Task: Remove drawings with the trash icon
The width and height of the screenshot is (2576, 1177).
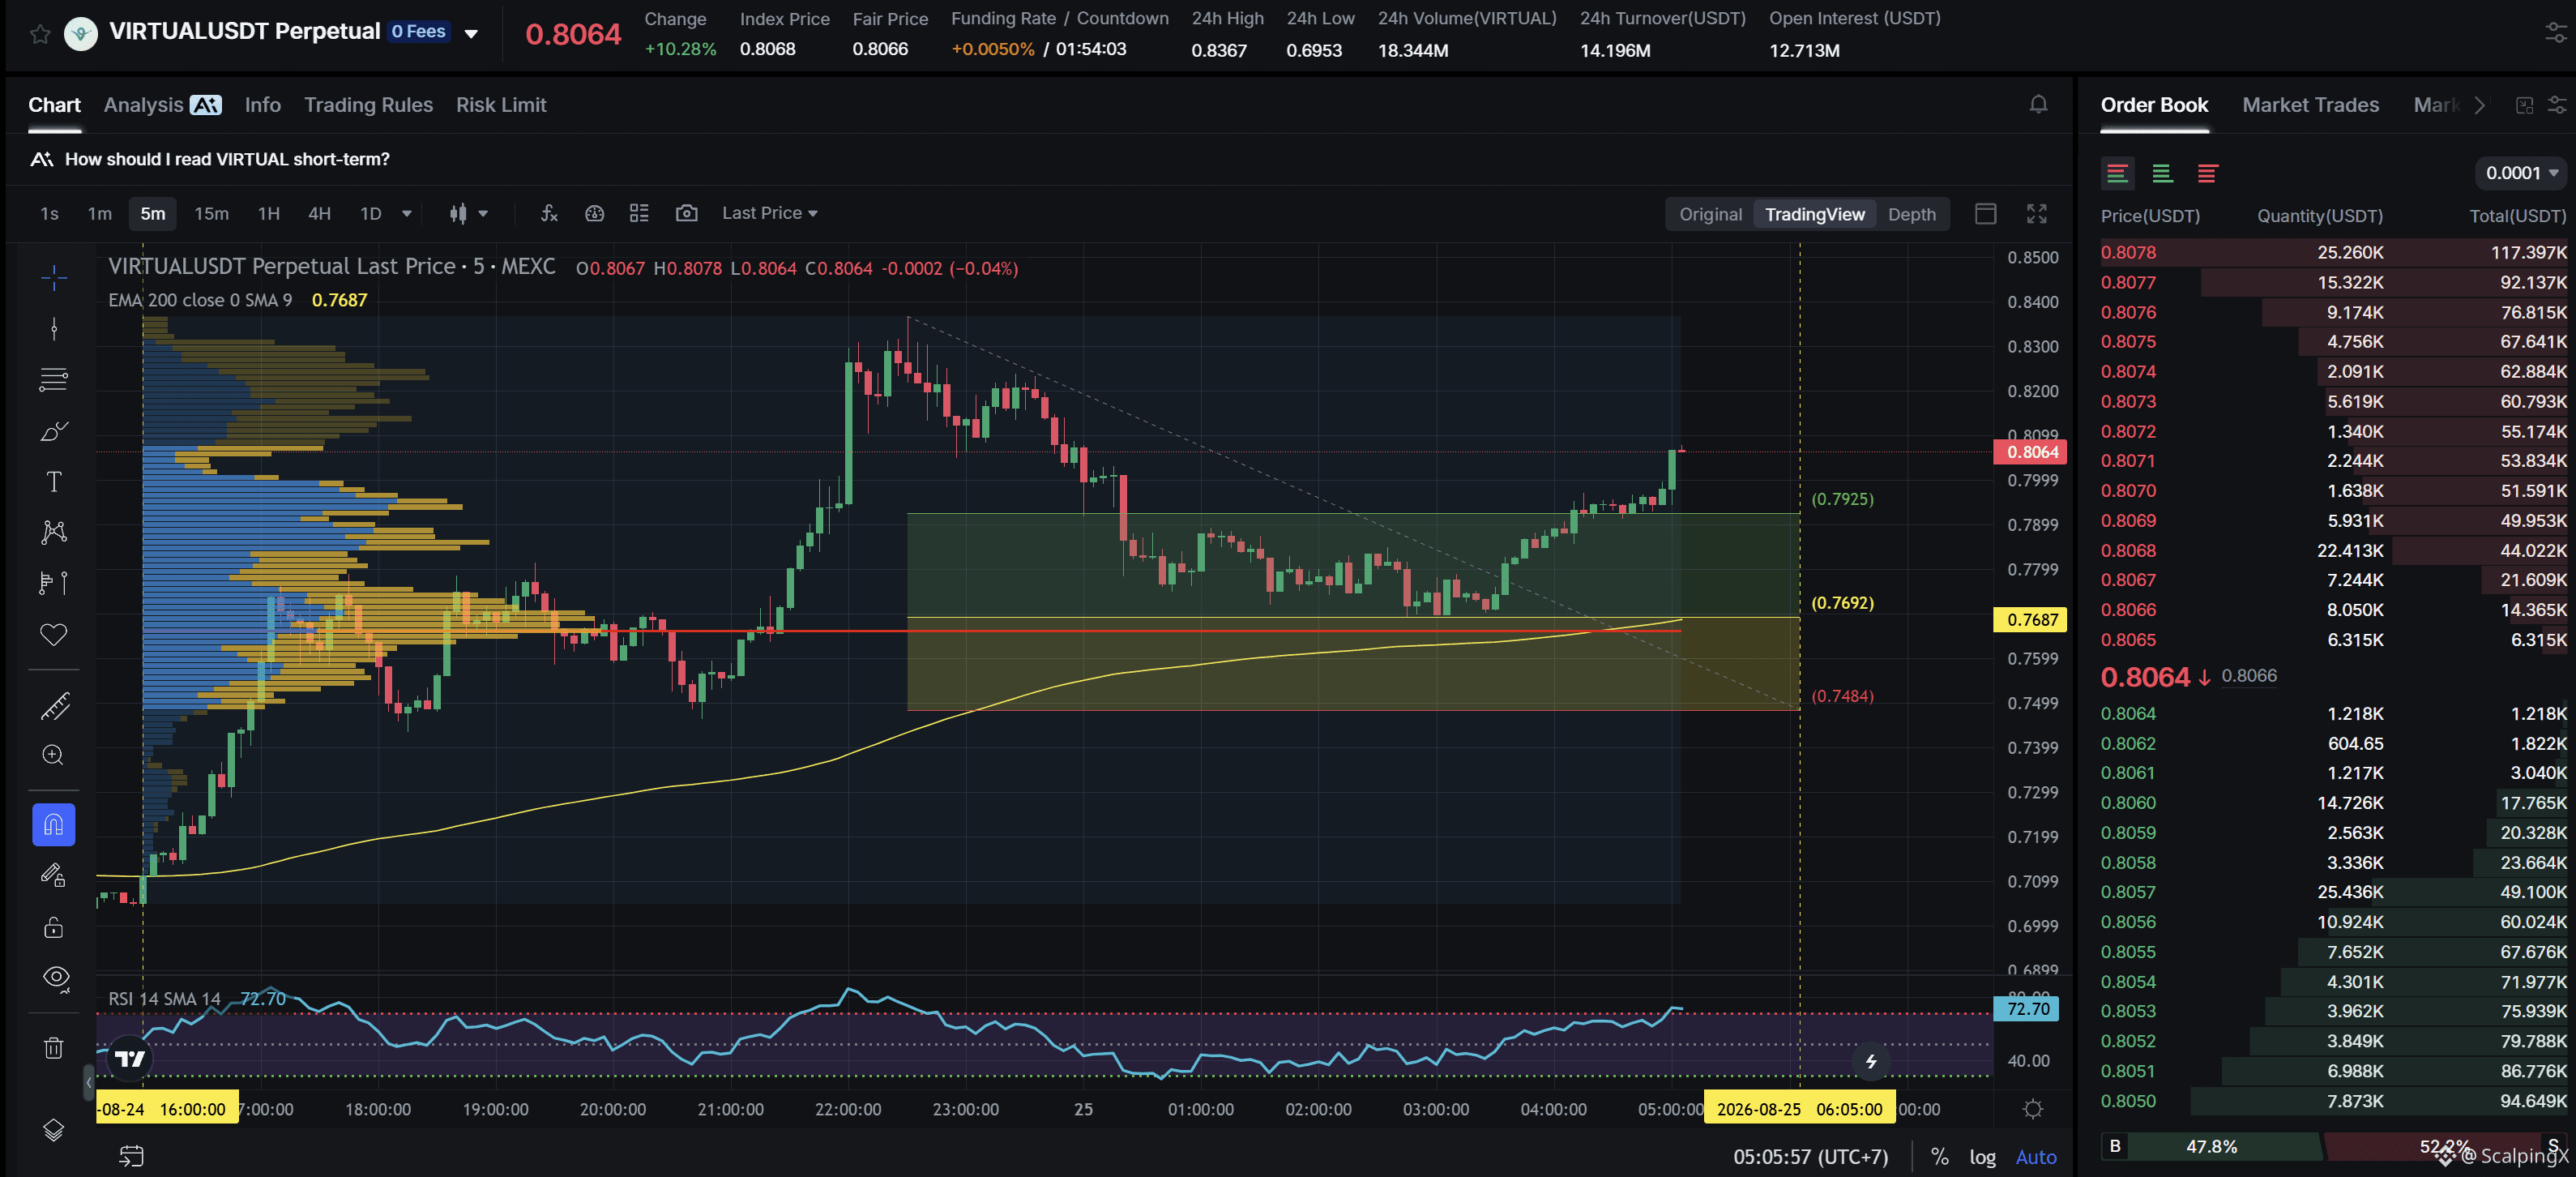Action: coord(54,1048)
